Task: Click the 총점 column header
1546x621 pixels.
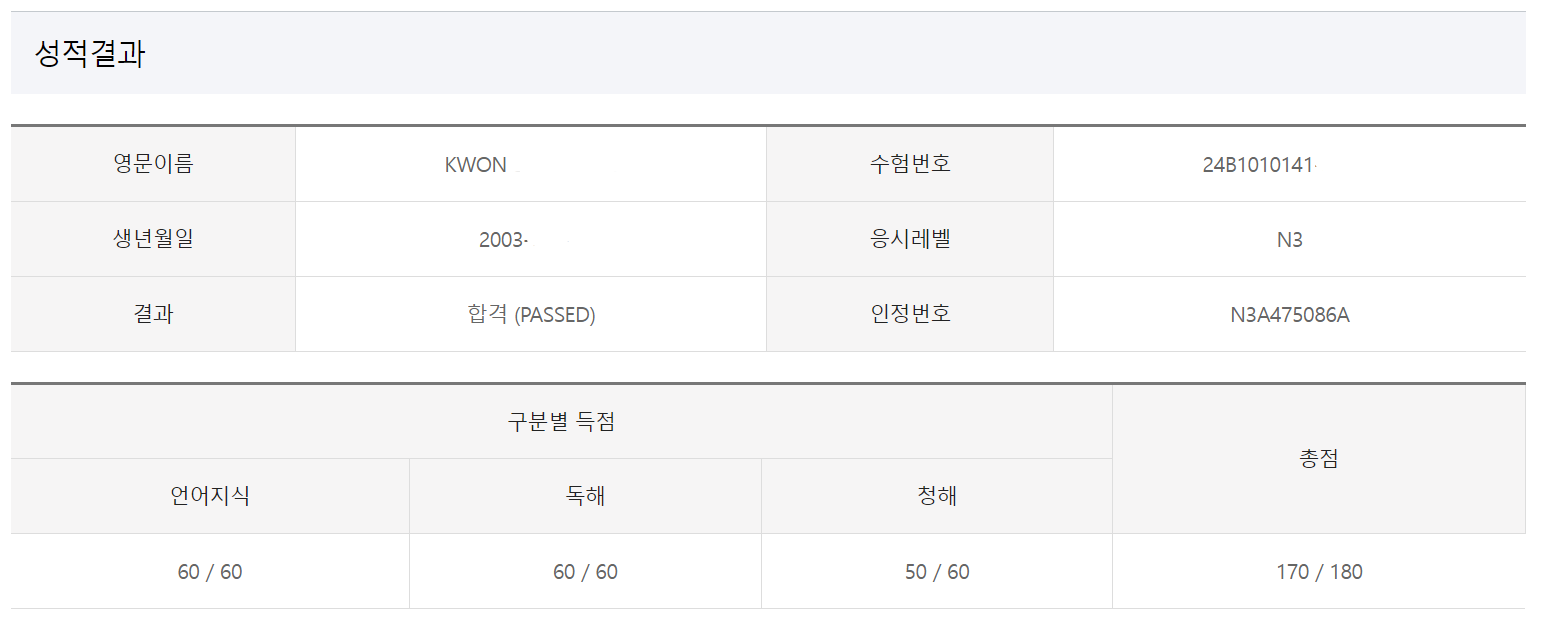Action: tap(1318, 459)
